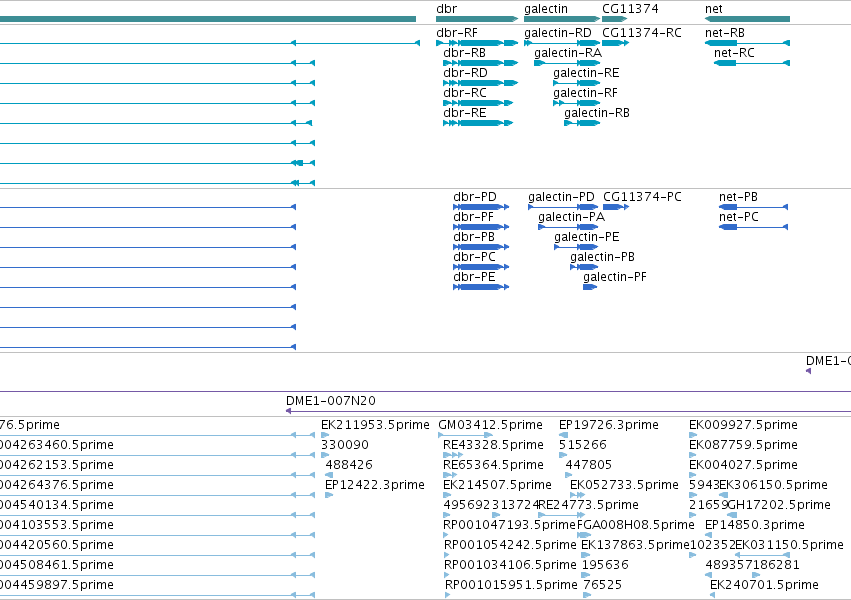The height and width of the screenshot is (600, 851).
Task: Open the CG11374-PC protein label
Action: pos(643,196)
